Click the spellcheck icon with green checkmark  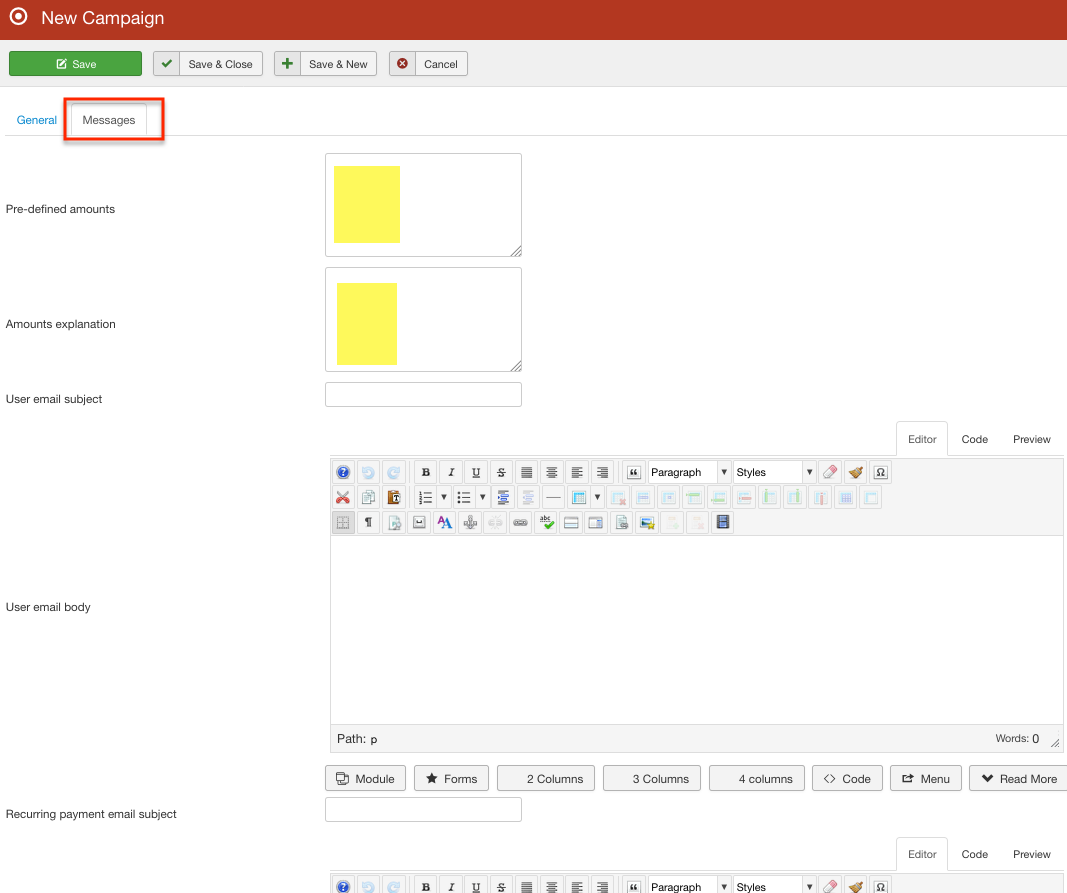[x=545, y=522]
